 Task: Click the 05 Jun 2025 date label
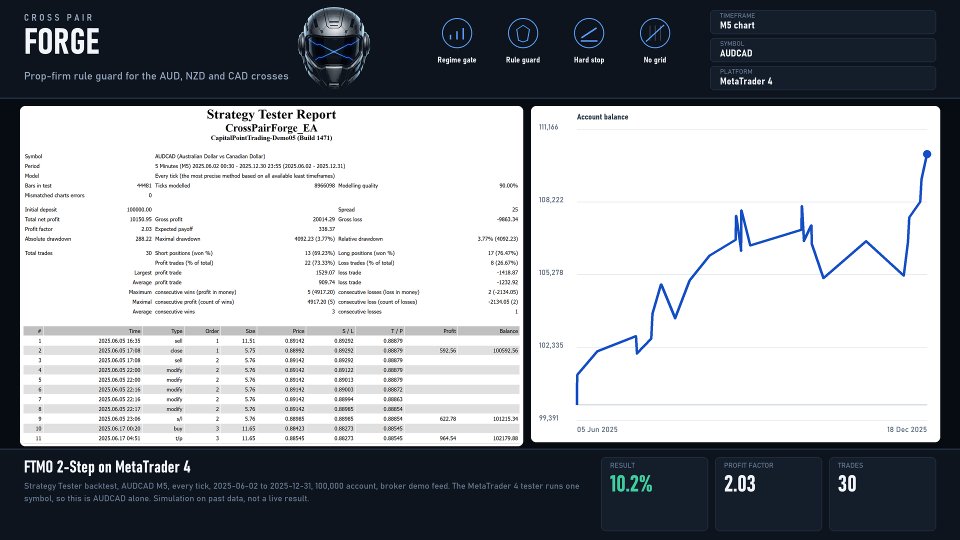pos(597,429)
